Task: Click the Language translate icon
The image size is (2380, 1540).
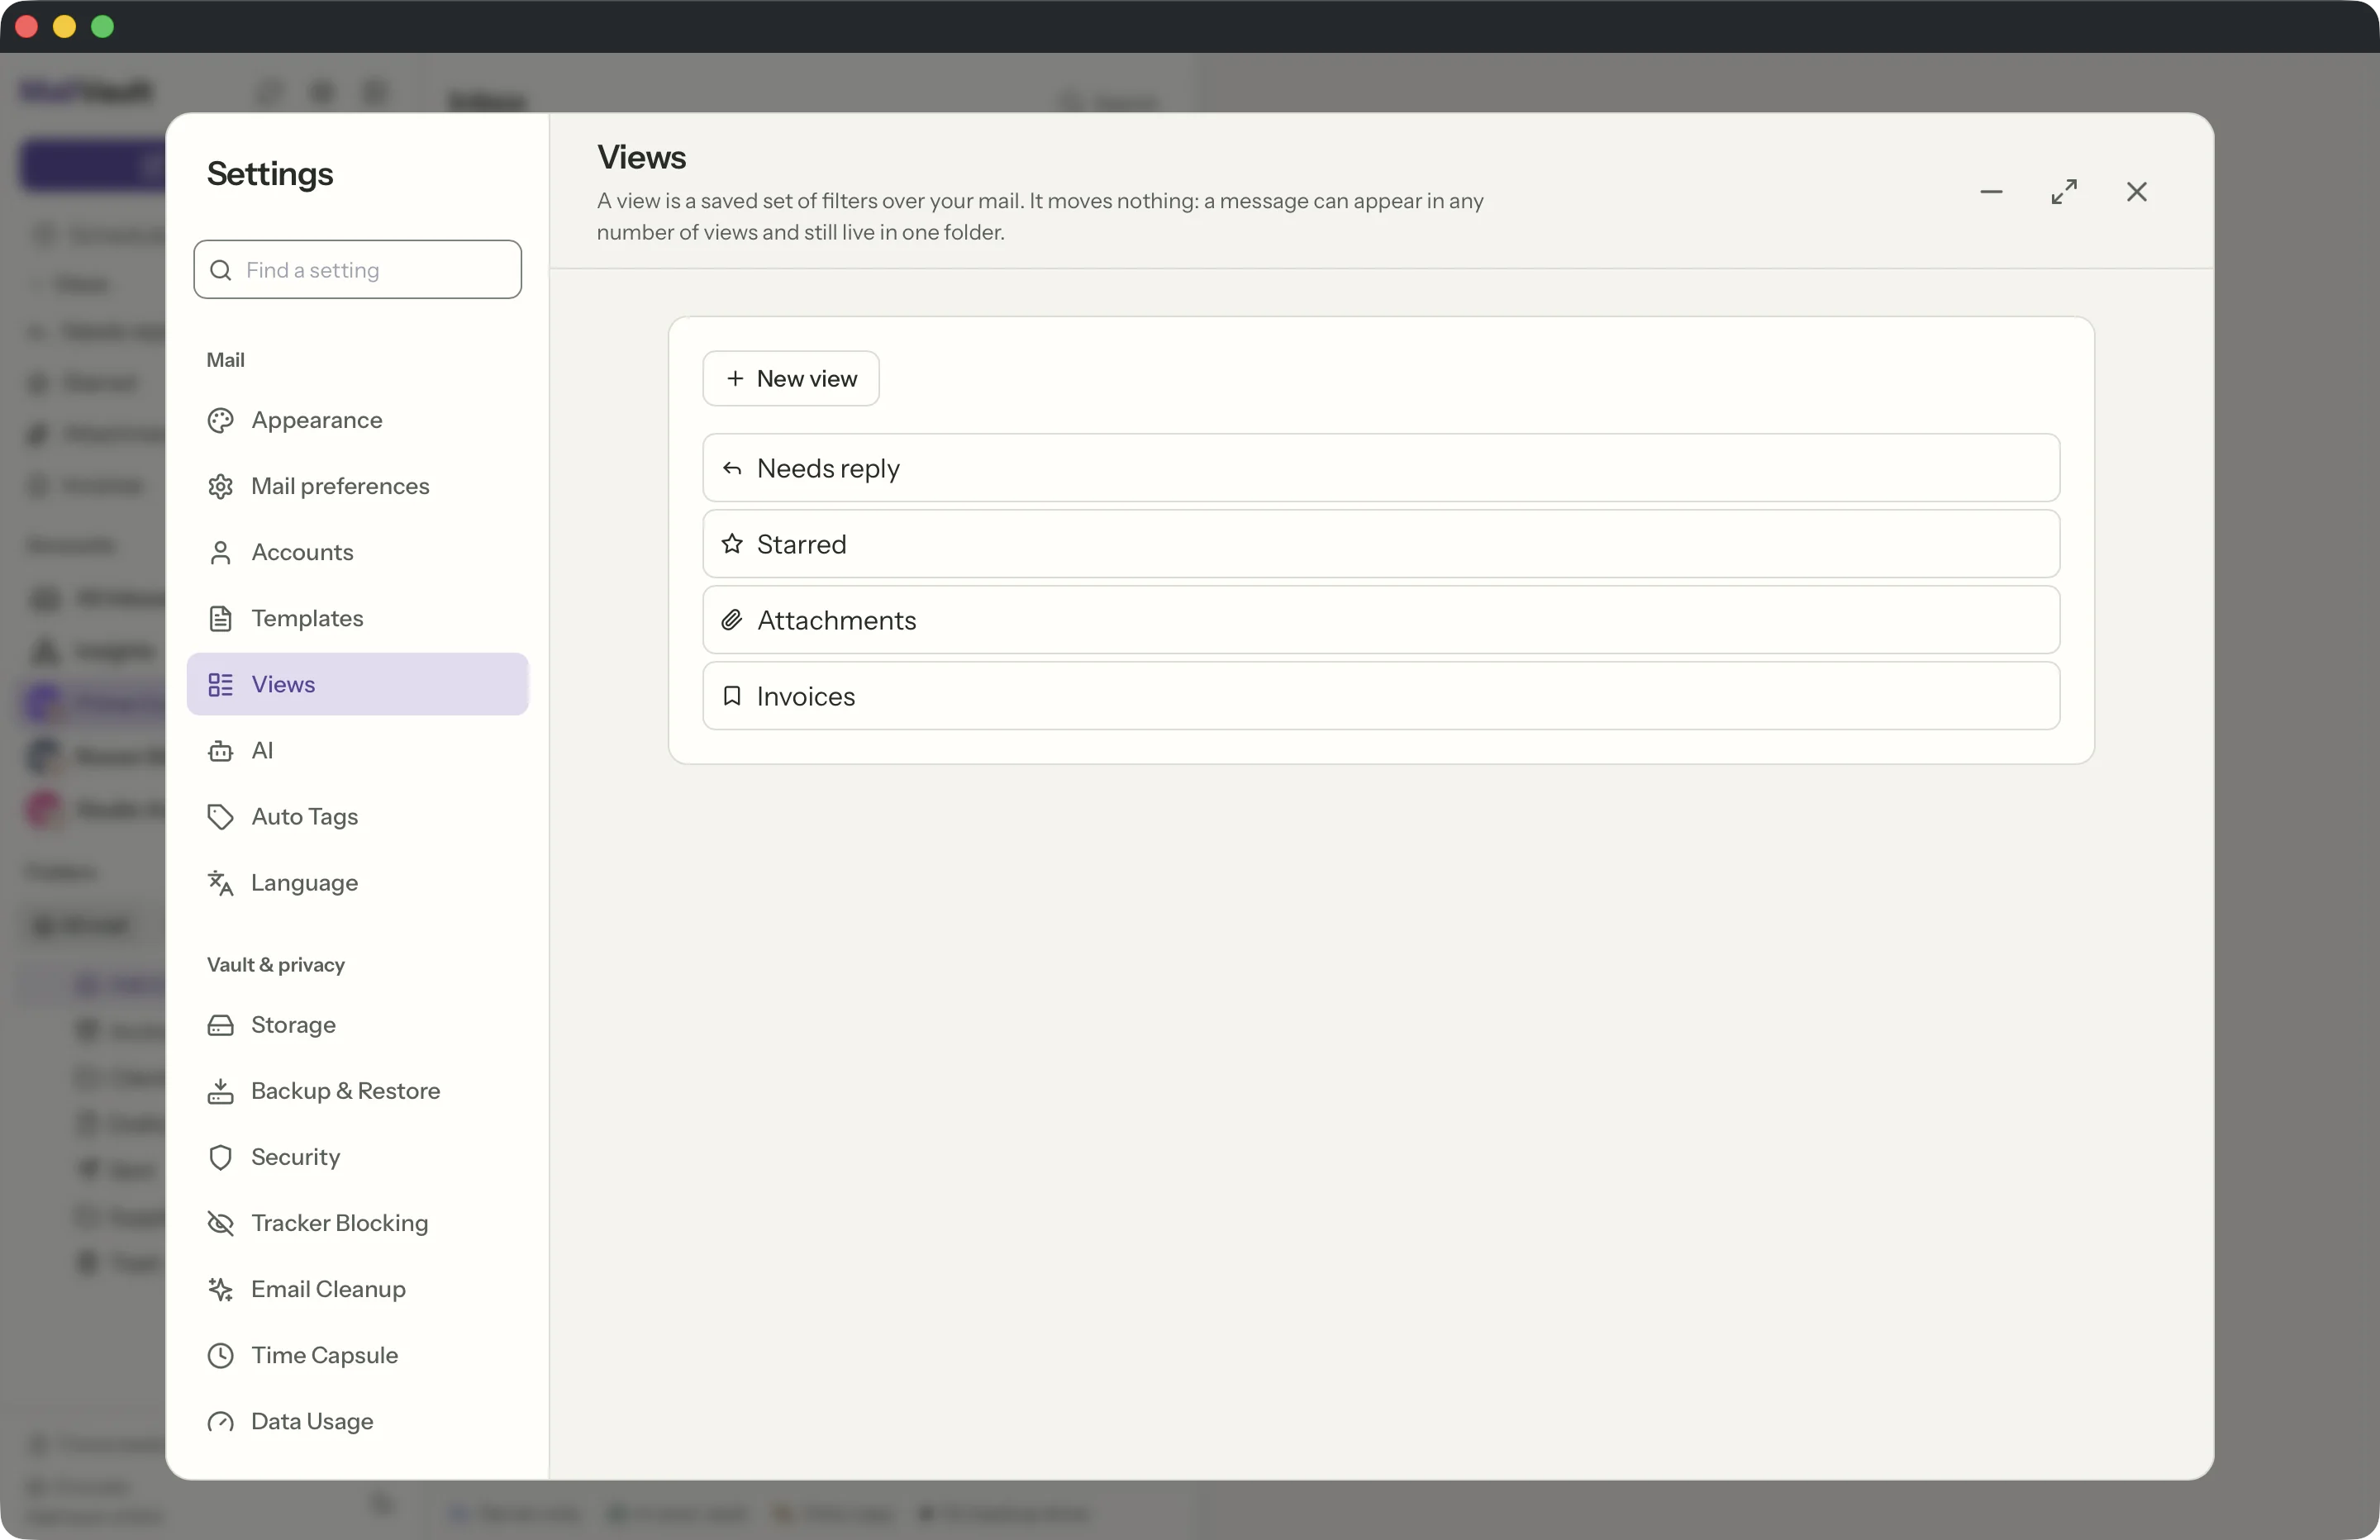Action: point(220,882)
